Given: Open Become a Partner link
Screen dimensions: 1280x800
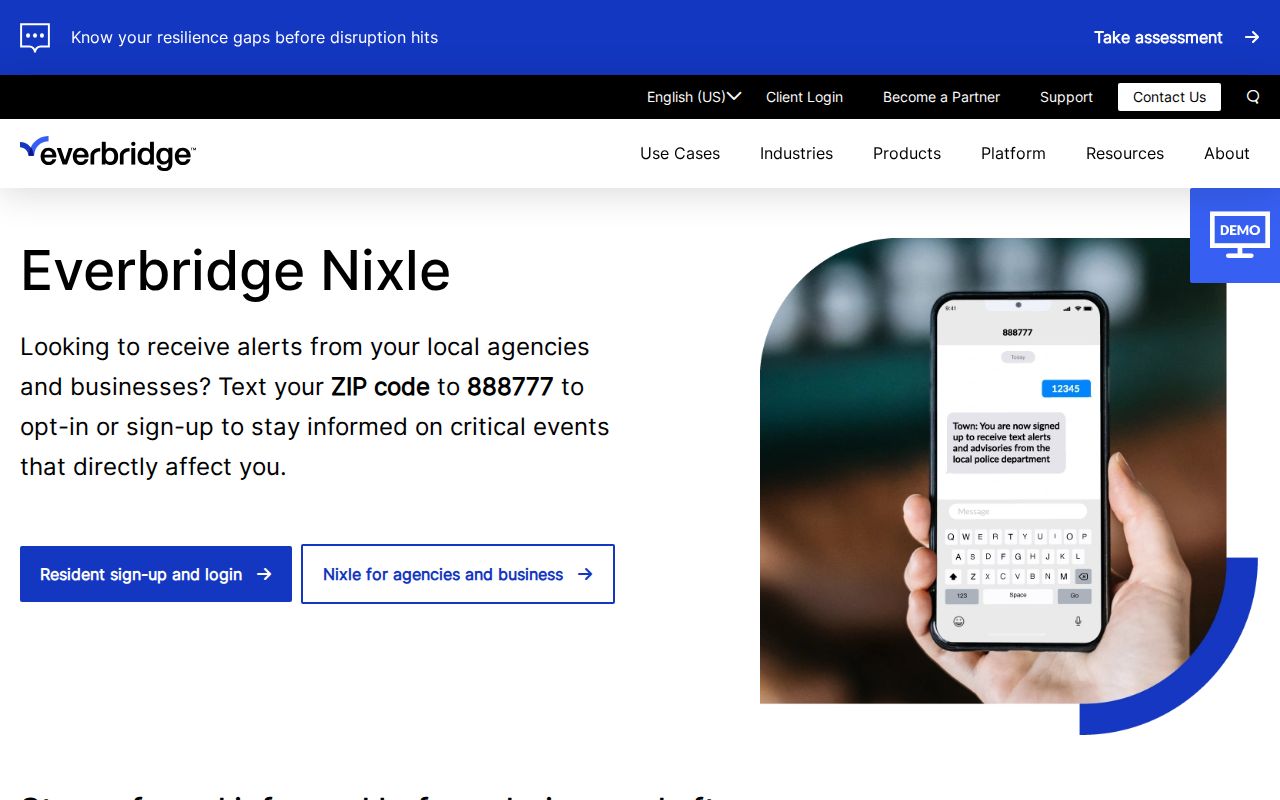Looking at the screenshot, I should (x=941, y=97).
